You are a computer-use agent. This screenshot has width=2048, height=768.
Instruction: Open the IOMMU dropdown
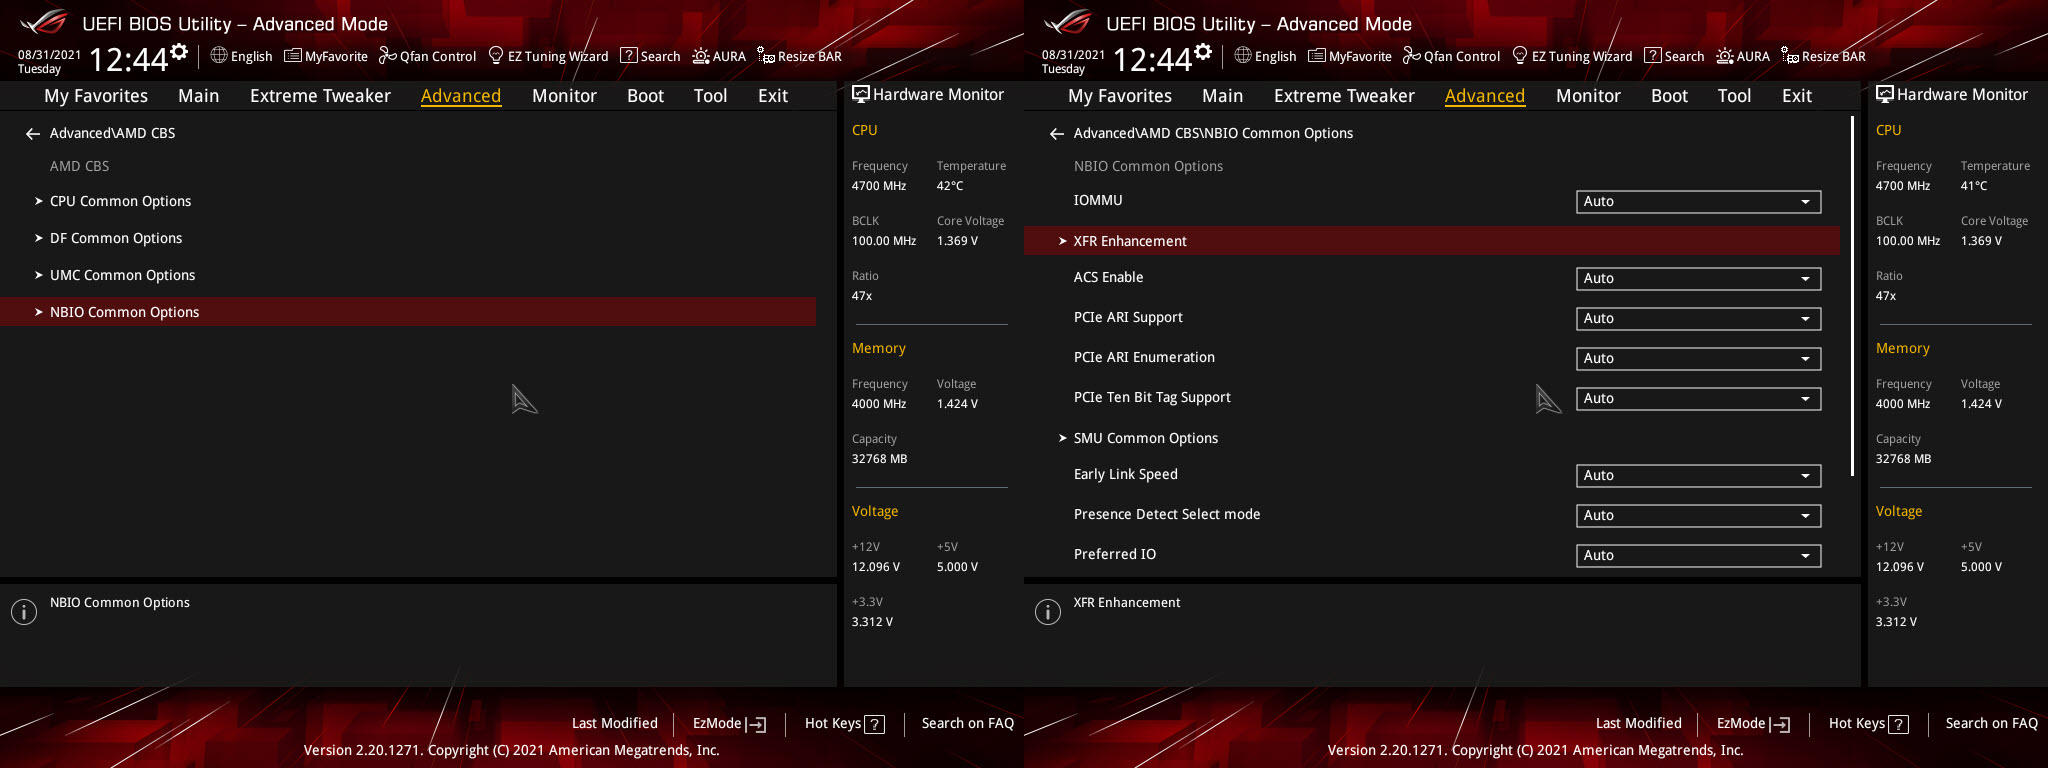(1697, 202)
